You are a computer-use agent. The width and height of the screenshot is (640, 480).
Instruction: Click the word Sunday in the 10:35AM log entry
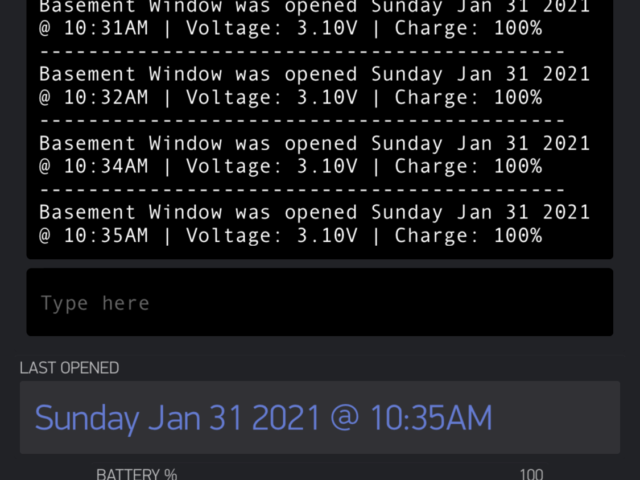pyautogui.click(x=407, y=213)
